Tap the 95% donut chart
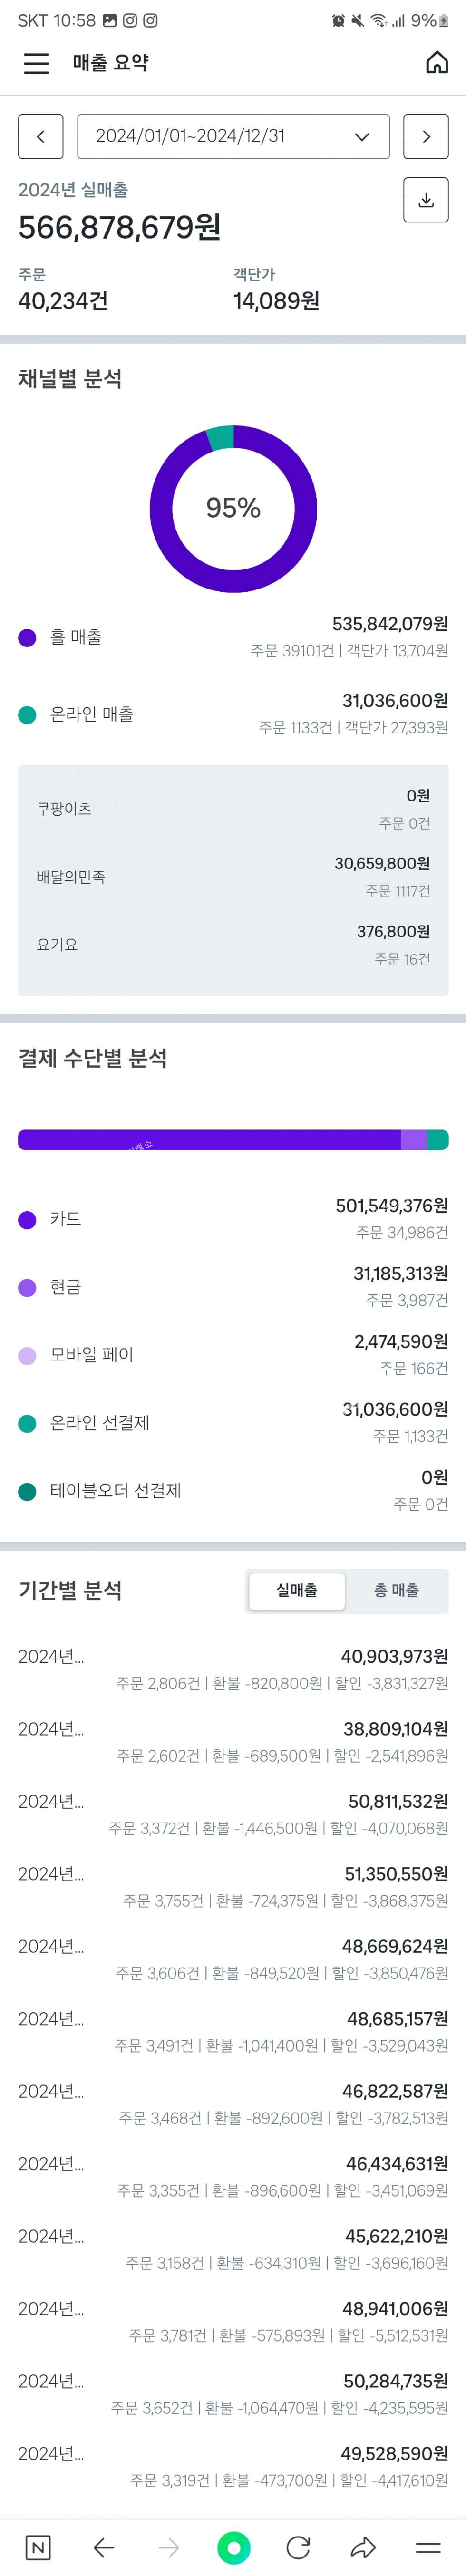Screen dimensions: 466x2576 [233, 508]
